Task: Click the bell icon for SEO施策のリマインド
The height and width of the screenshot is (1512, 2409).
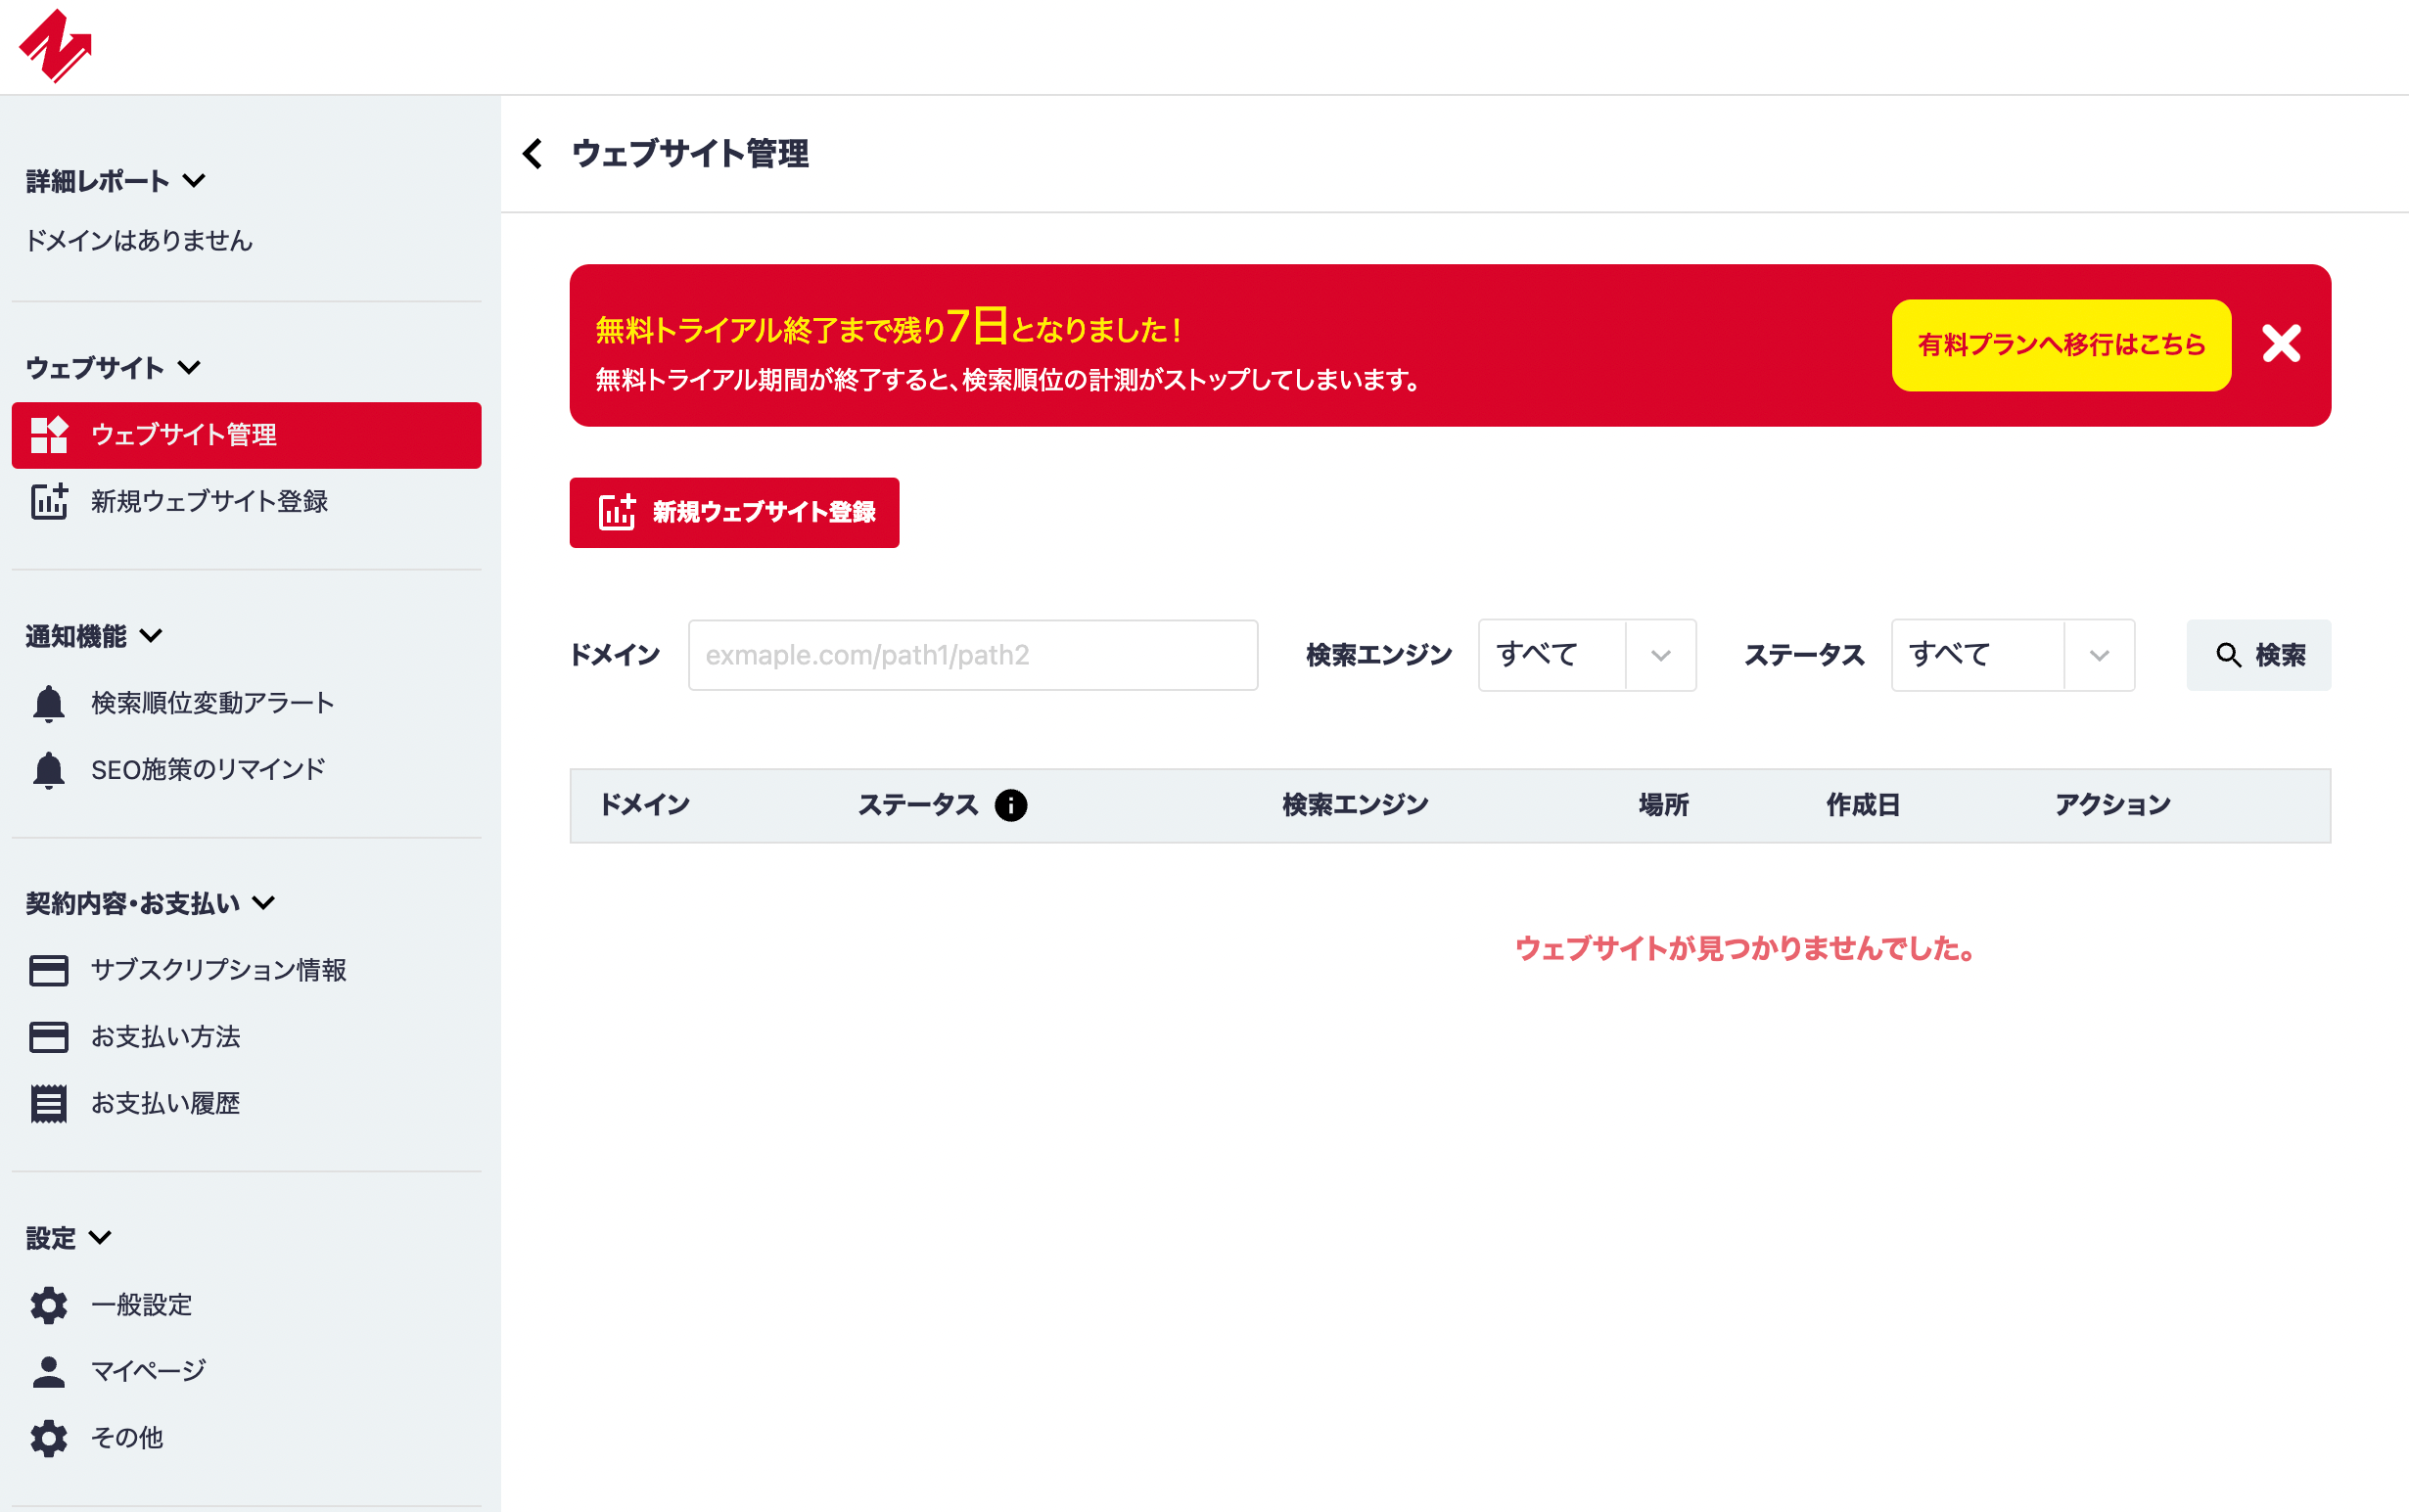Action: [49, 768]
